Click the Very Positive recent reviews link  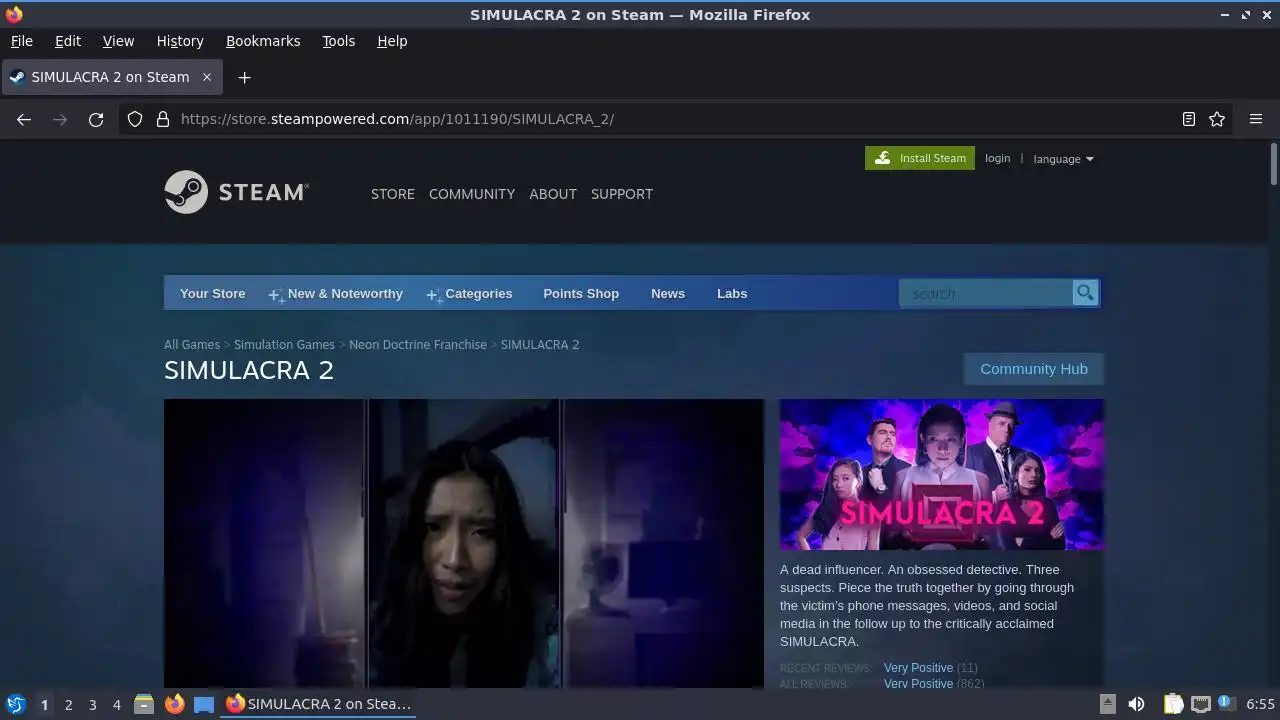click(918, 668)
